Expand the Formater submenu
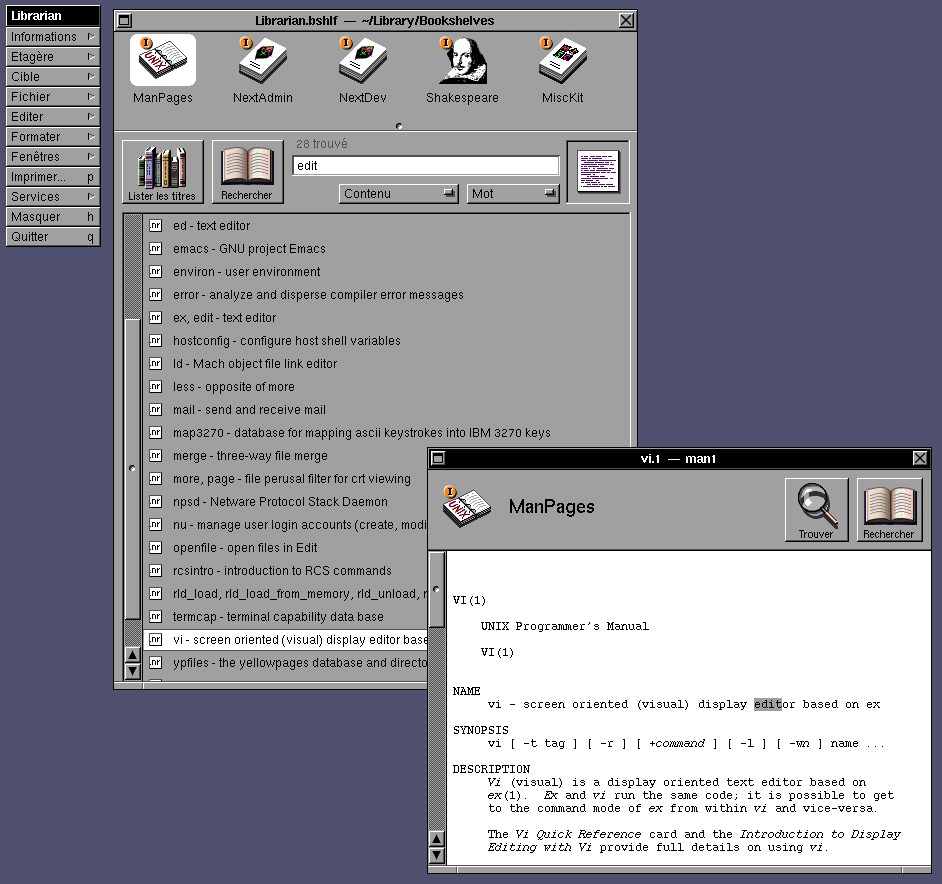942x884 pixels. pos(53,136)
